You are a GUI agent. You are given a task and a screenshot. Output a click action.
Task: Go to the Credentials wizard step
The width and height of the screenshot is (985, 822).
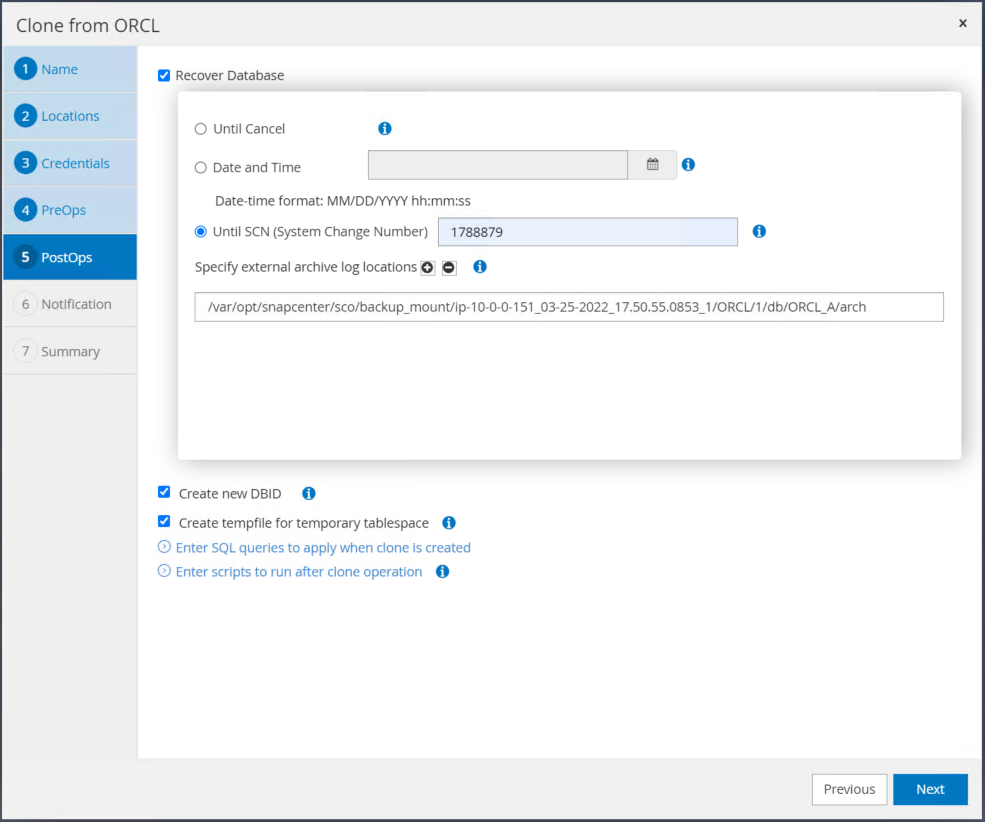(x=75, y=163)
